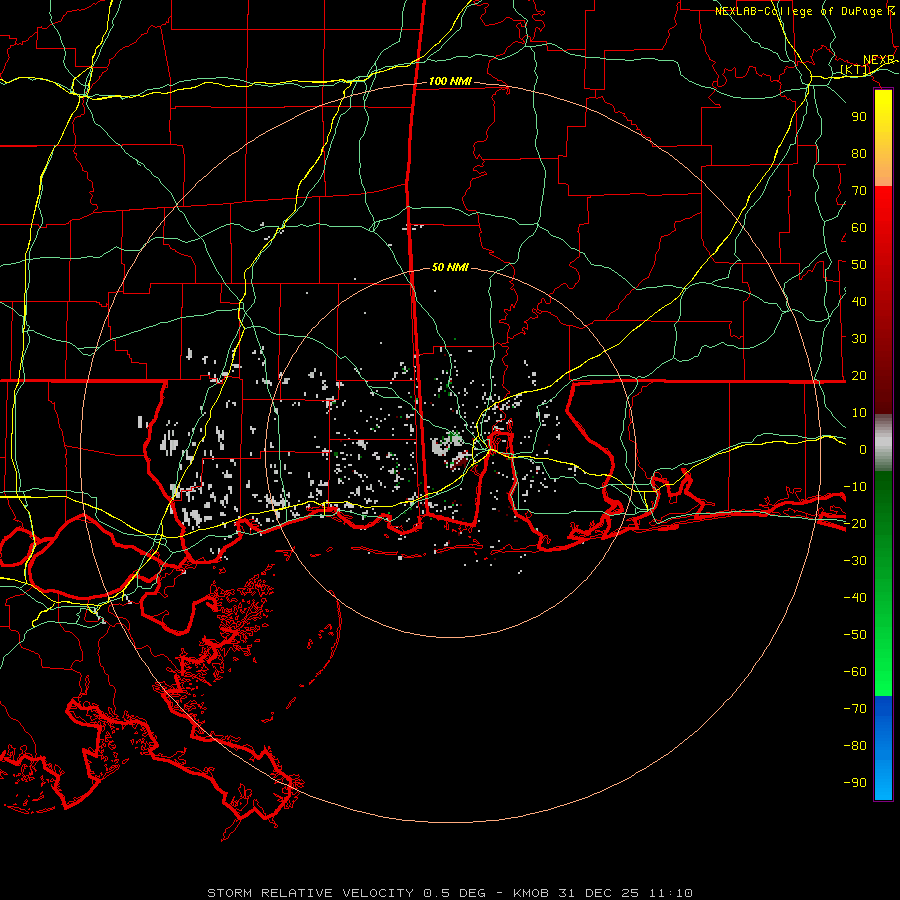Pick the gray zero-velocity segment of color bar
Image resolution: width=900 pixels, height=900 pixels.
click(x=883, y=443)
